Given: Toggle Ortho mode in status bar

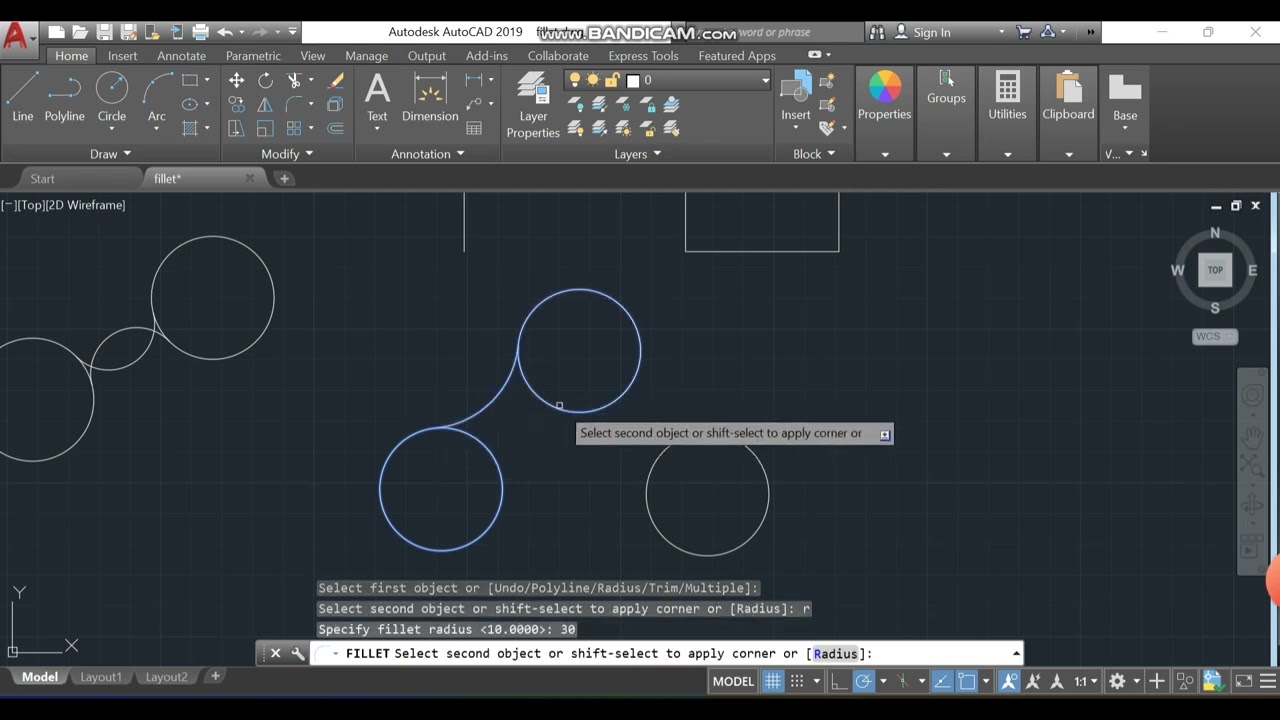Looking at the screenshot, I should pos(838,681).
